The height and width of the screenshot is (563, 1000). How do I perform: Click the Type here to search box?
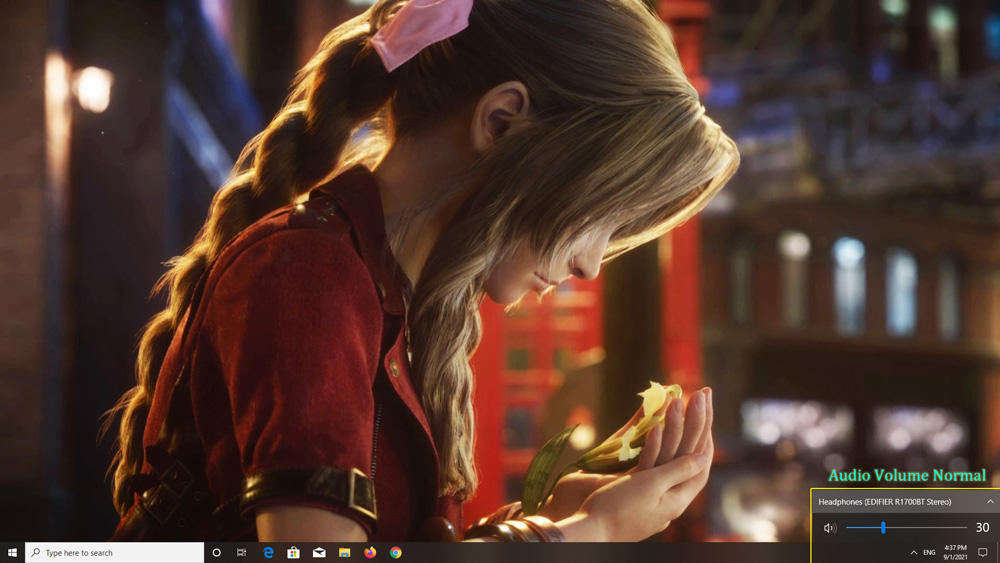click(x=115, y=553)
